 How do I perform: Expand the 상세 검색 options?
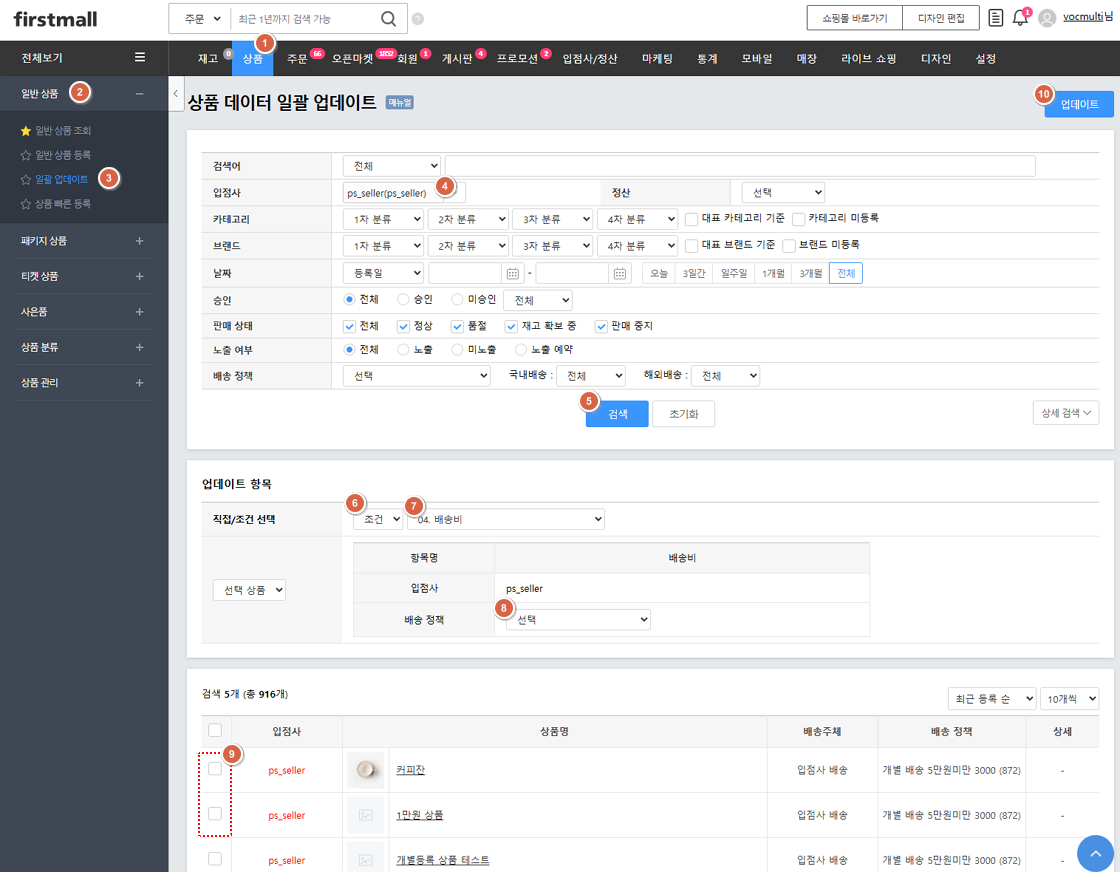click(x=1066, y=413)
